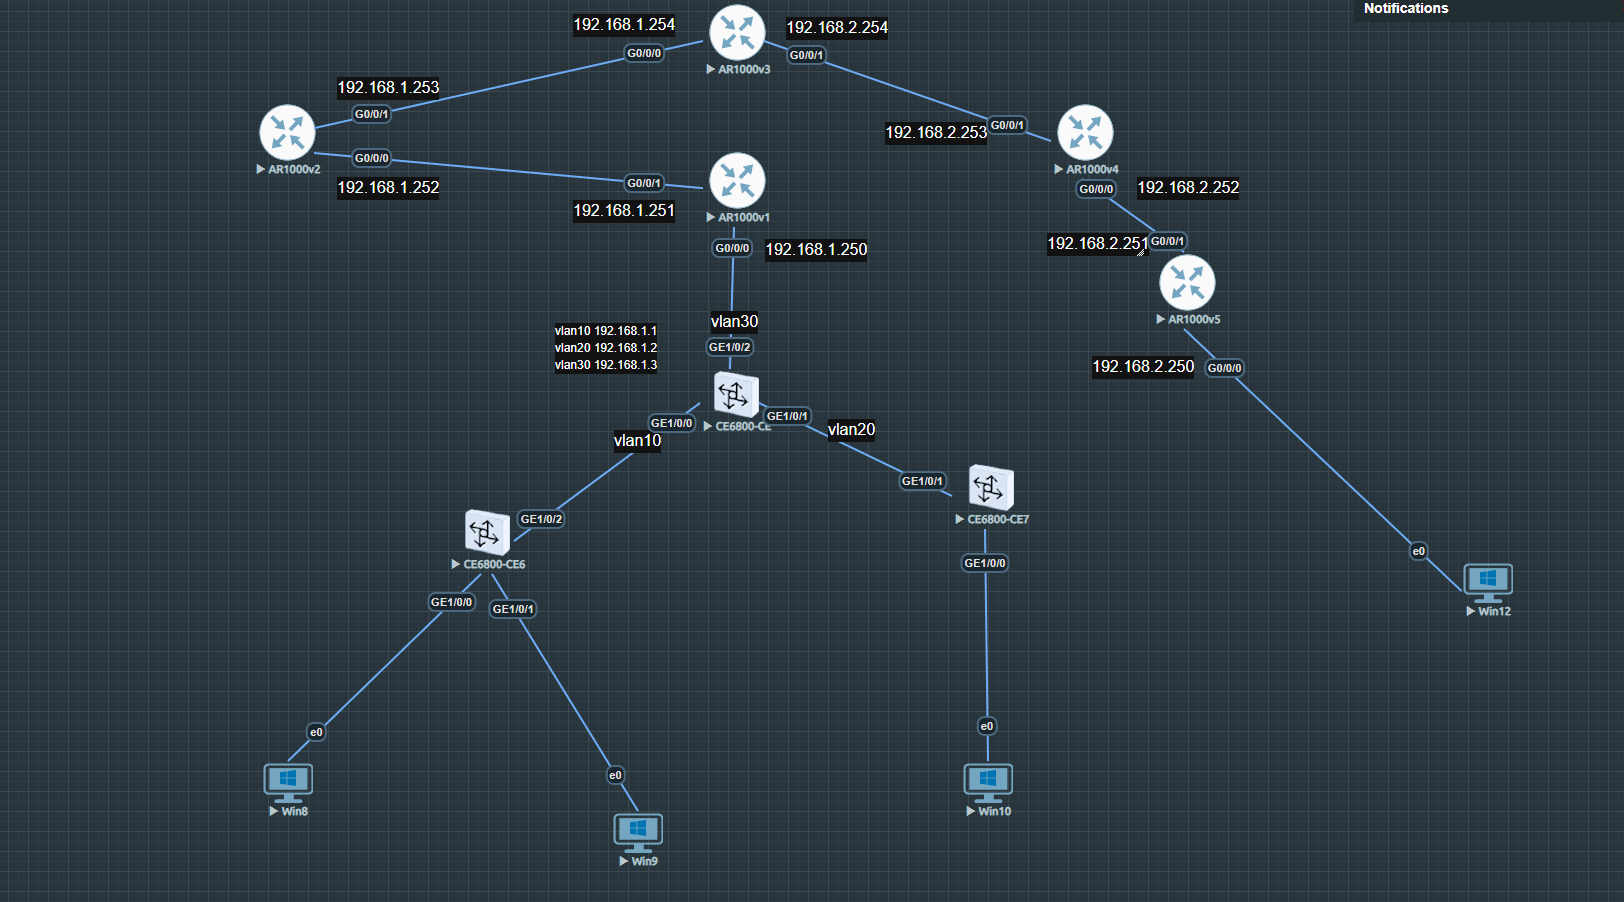Click the vlan30 text label
The width and height of the screenshot is (1624, 902).
click(x=734, y=321)
